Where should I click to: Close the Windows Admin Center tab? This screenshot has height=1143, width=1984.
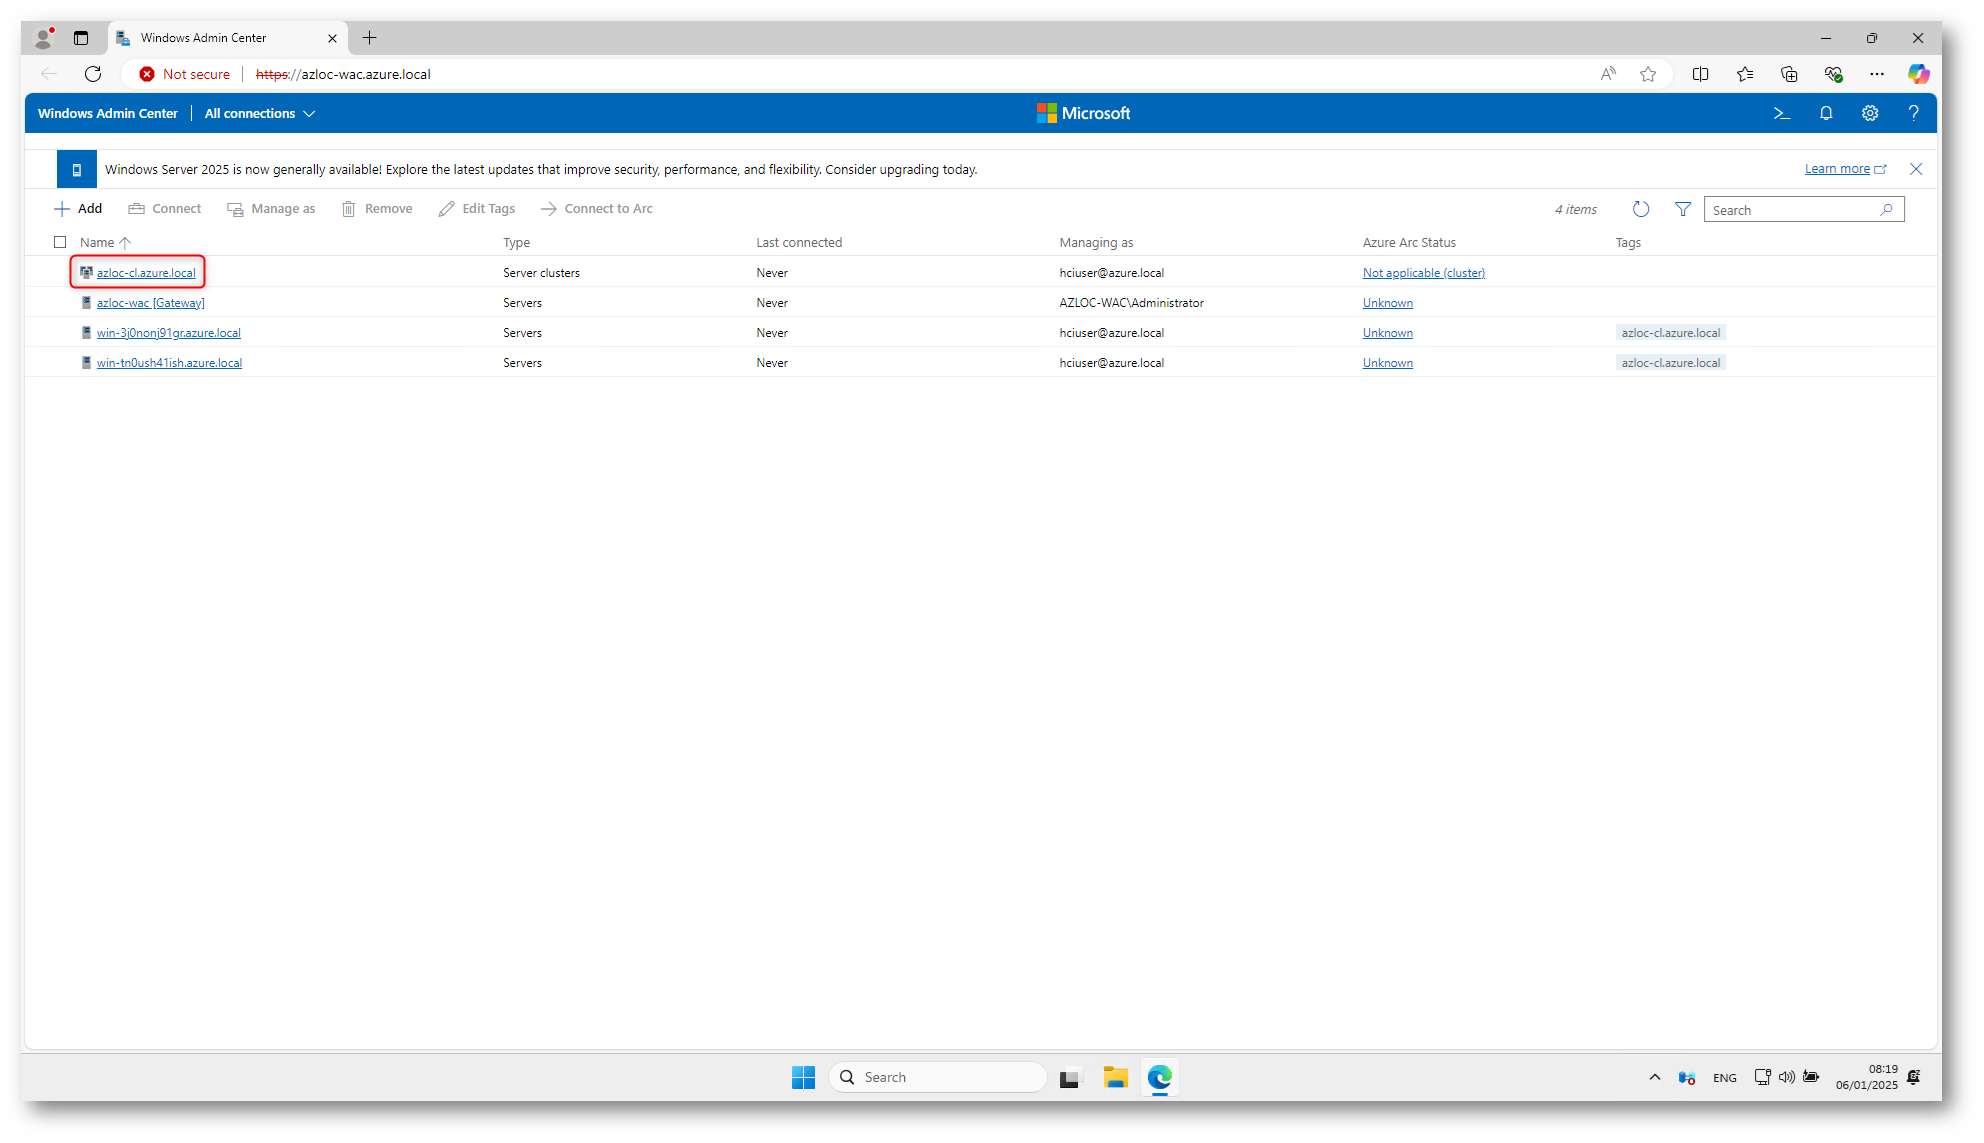tap(332, 38)
